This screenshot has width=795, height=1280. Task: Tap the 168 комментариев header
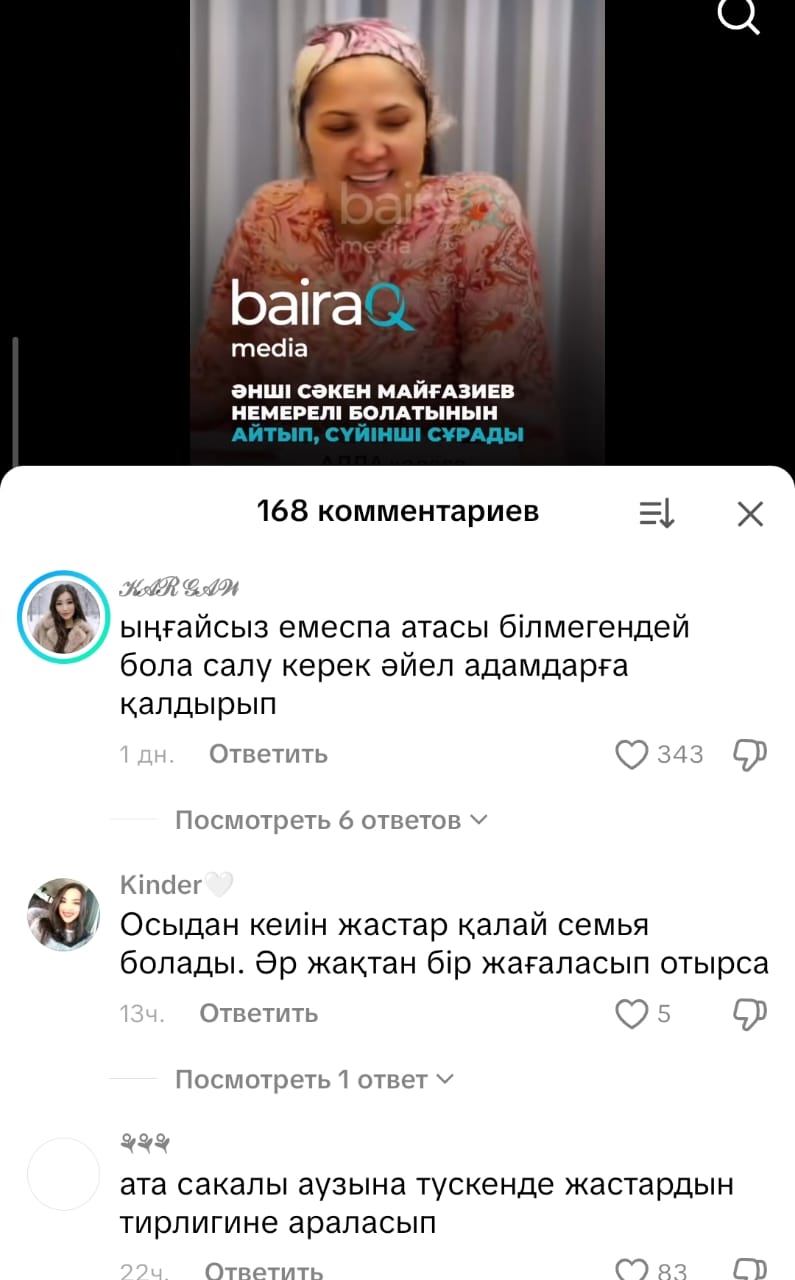pos(398,512)
